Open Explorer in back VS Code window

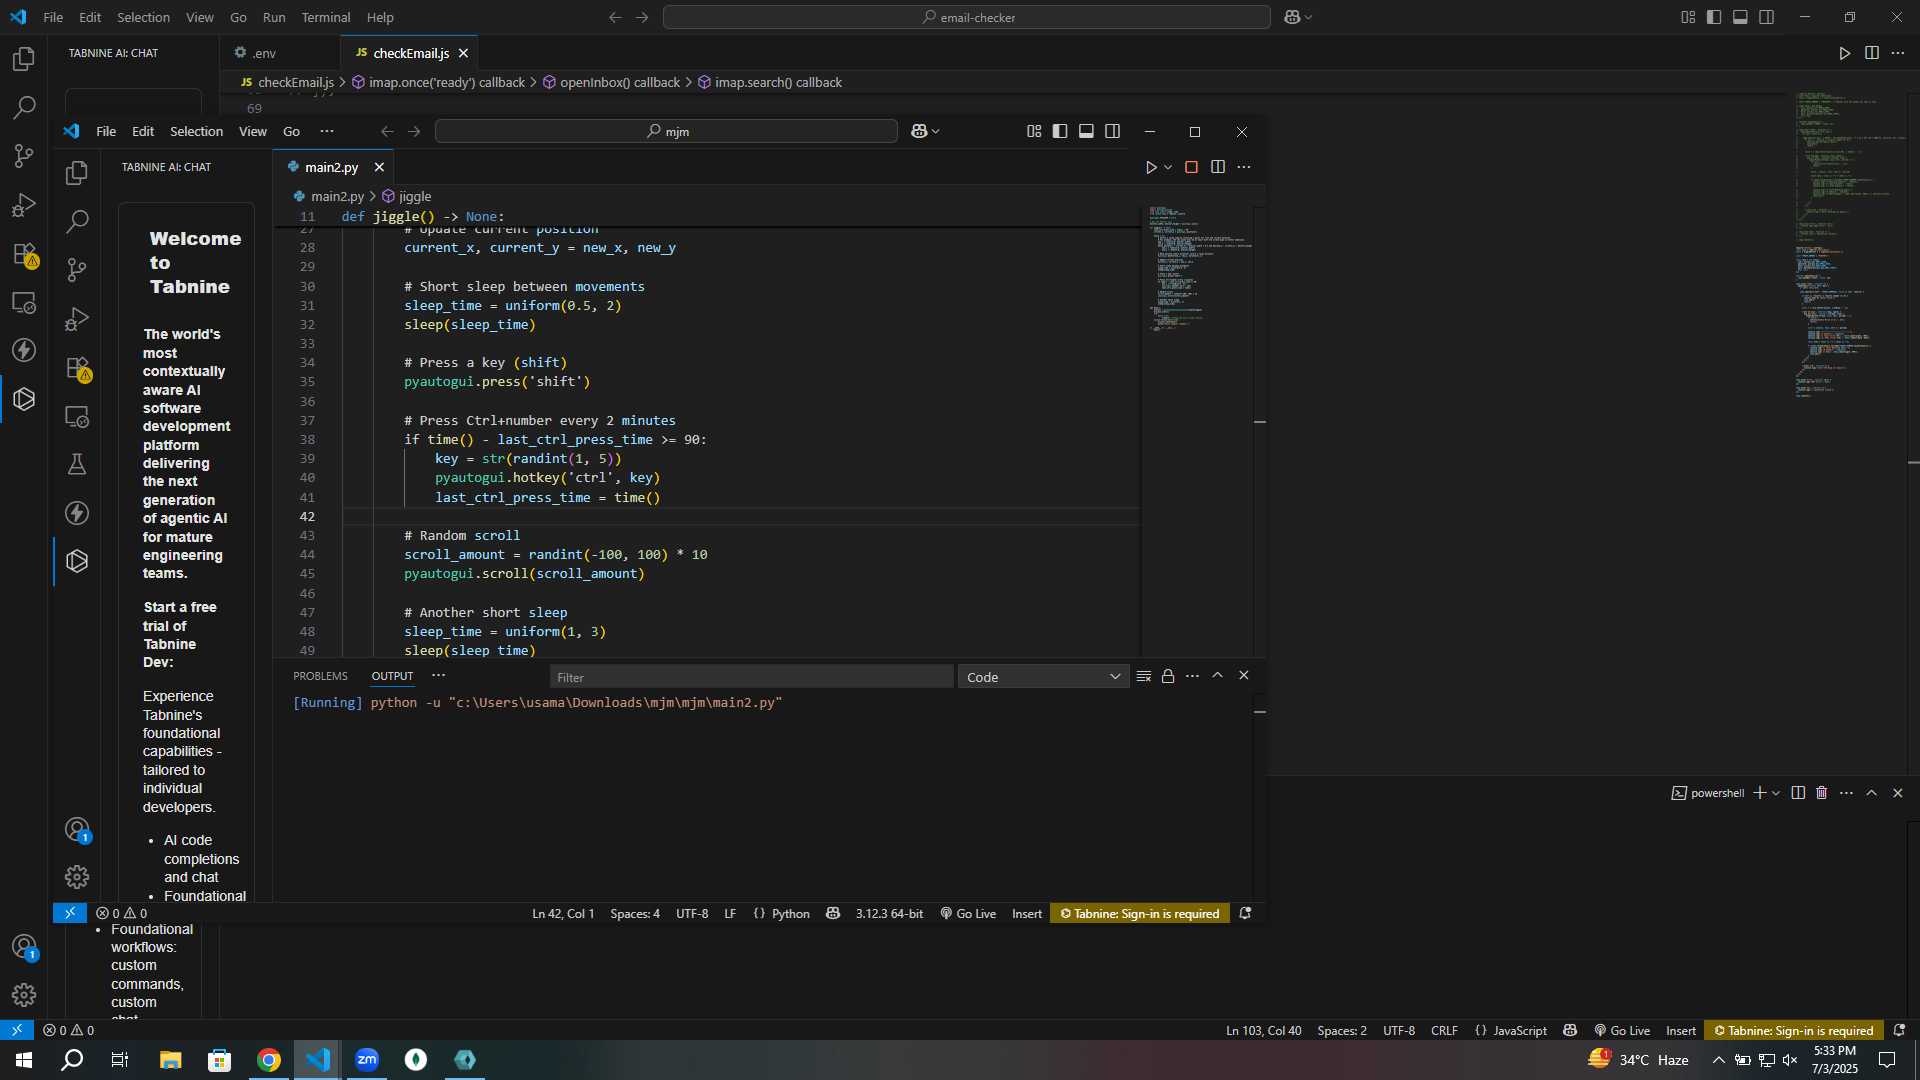coord(24,59)
